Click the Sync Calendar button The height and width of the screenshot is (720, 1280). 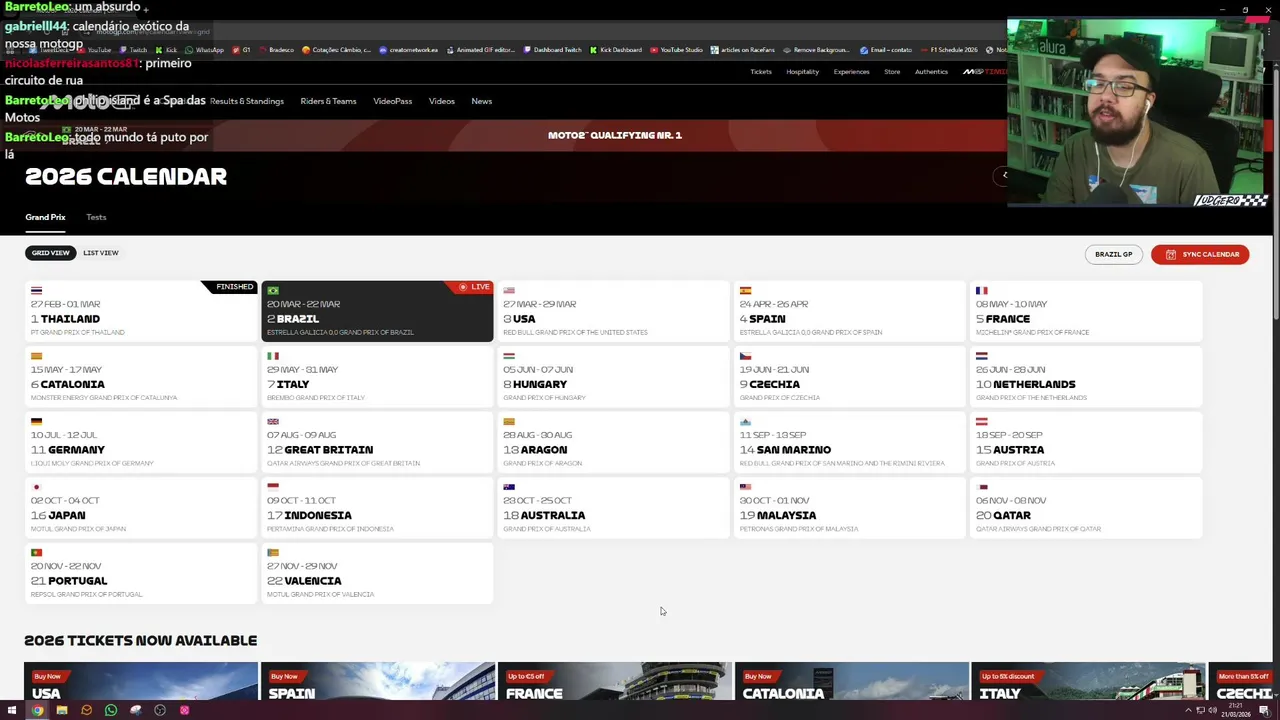[x=1200, y=254]
